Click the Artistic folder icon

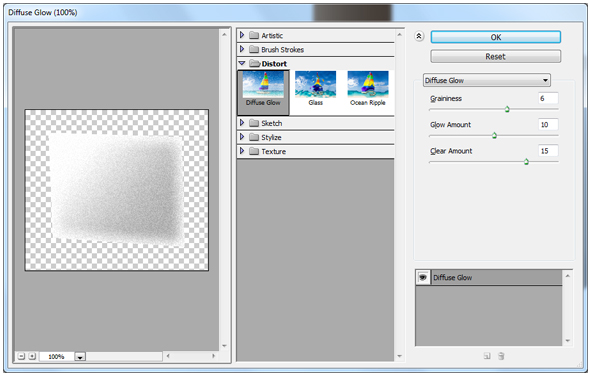pyautogui.click(x=254, y=35)
